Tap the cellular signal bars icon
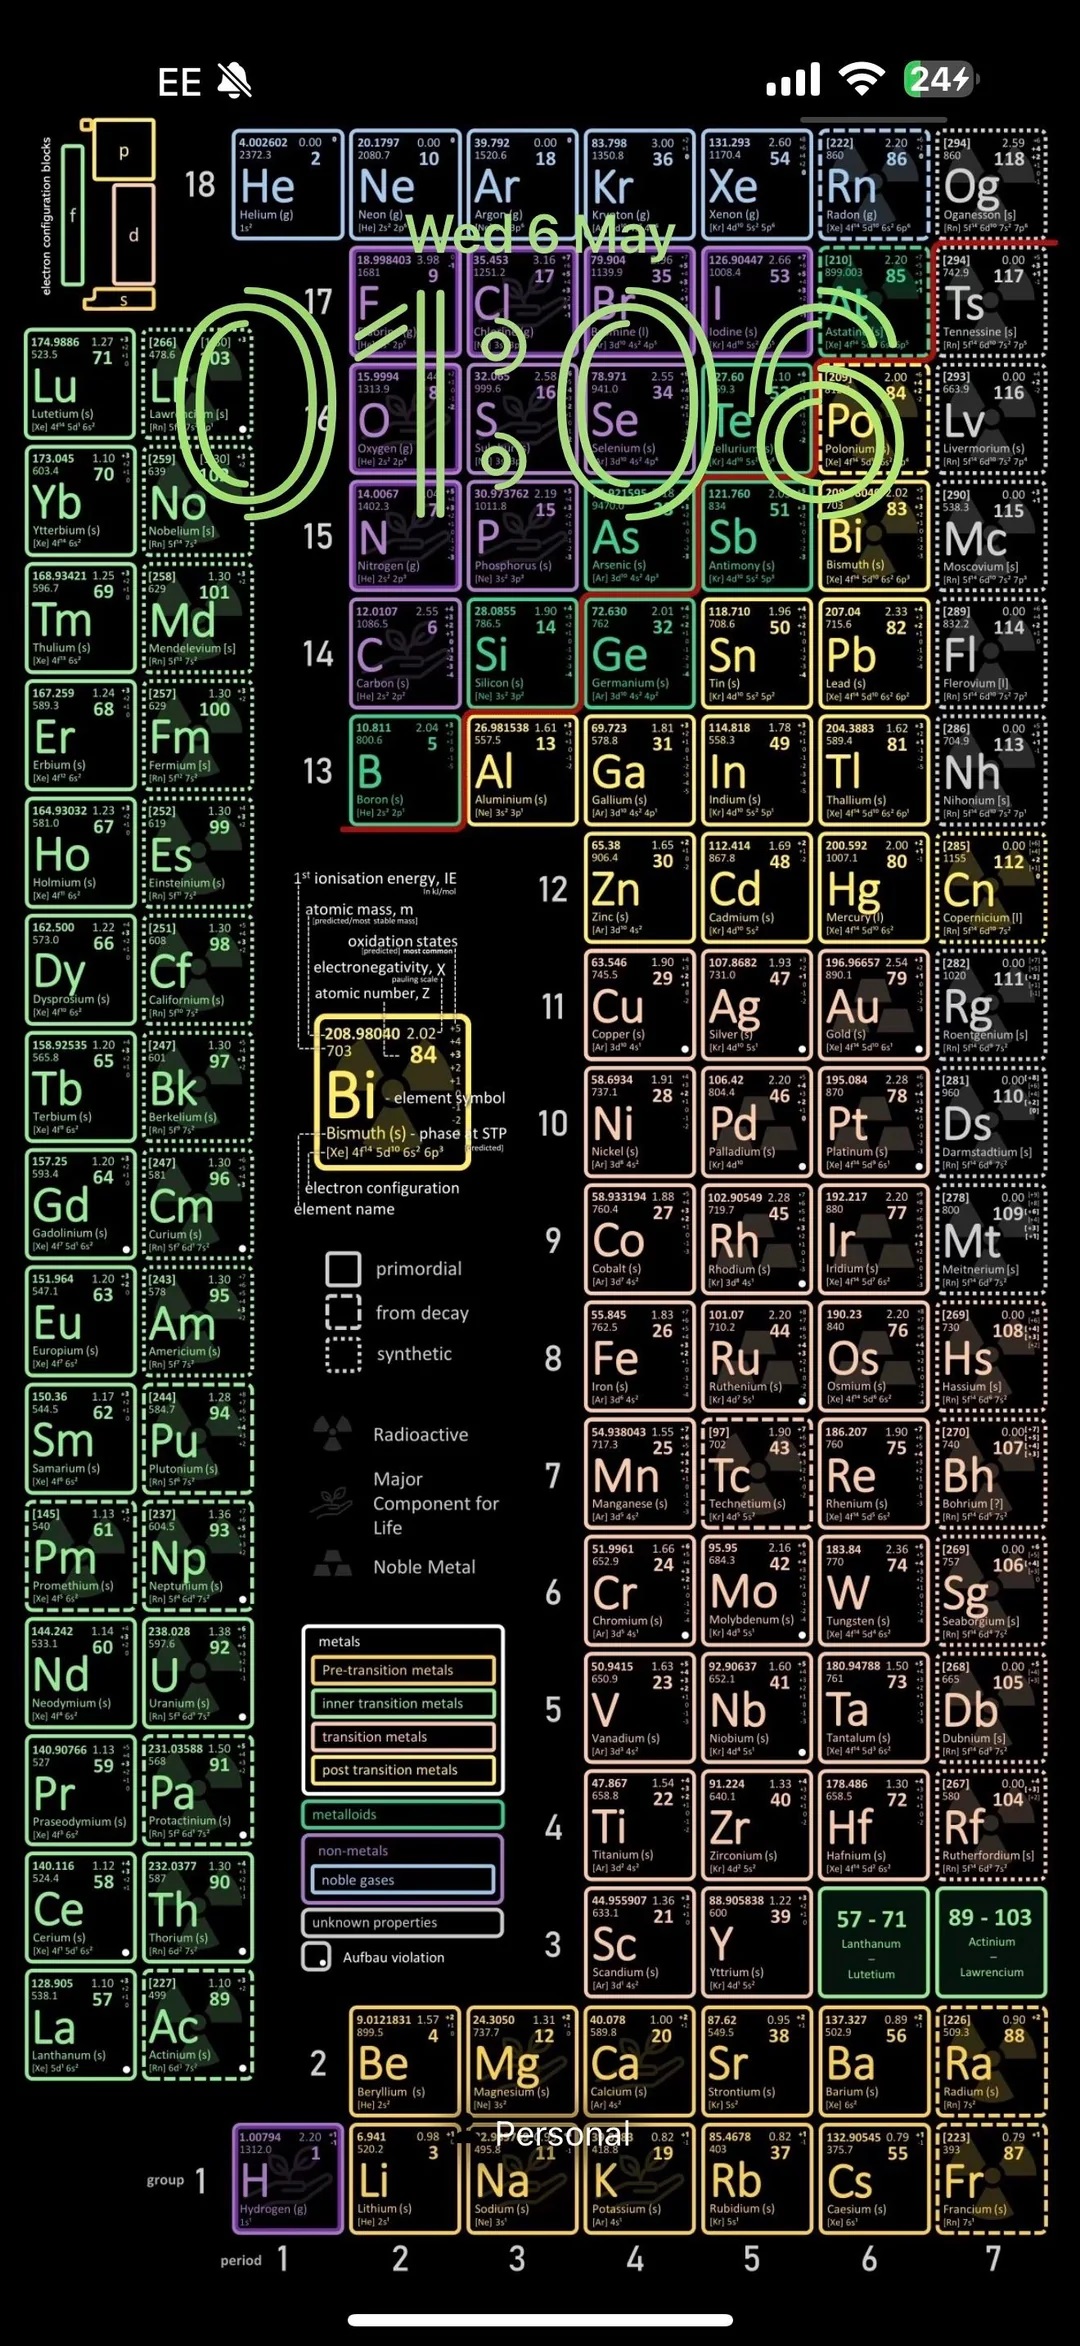Image resolution: width=1080 pixels, height=2346 pixels. 793,79
